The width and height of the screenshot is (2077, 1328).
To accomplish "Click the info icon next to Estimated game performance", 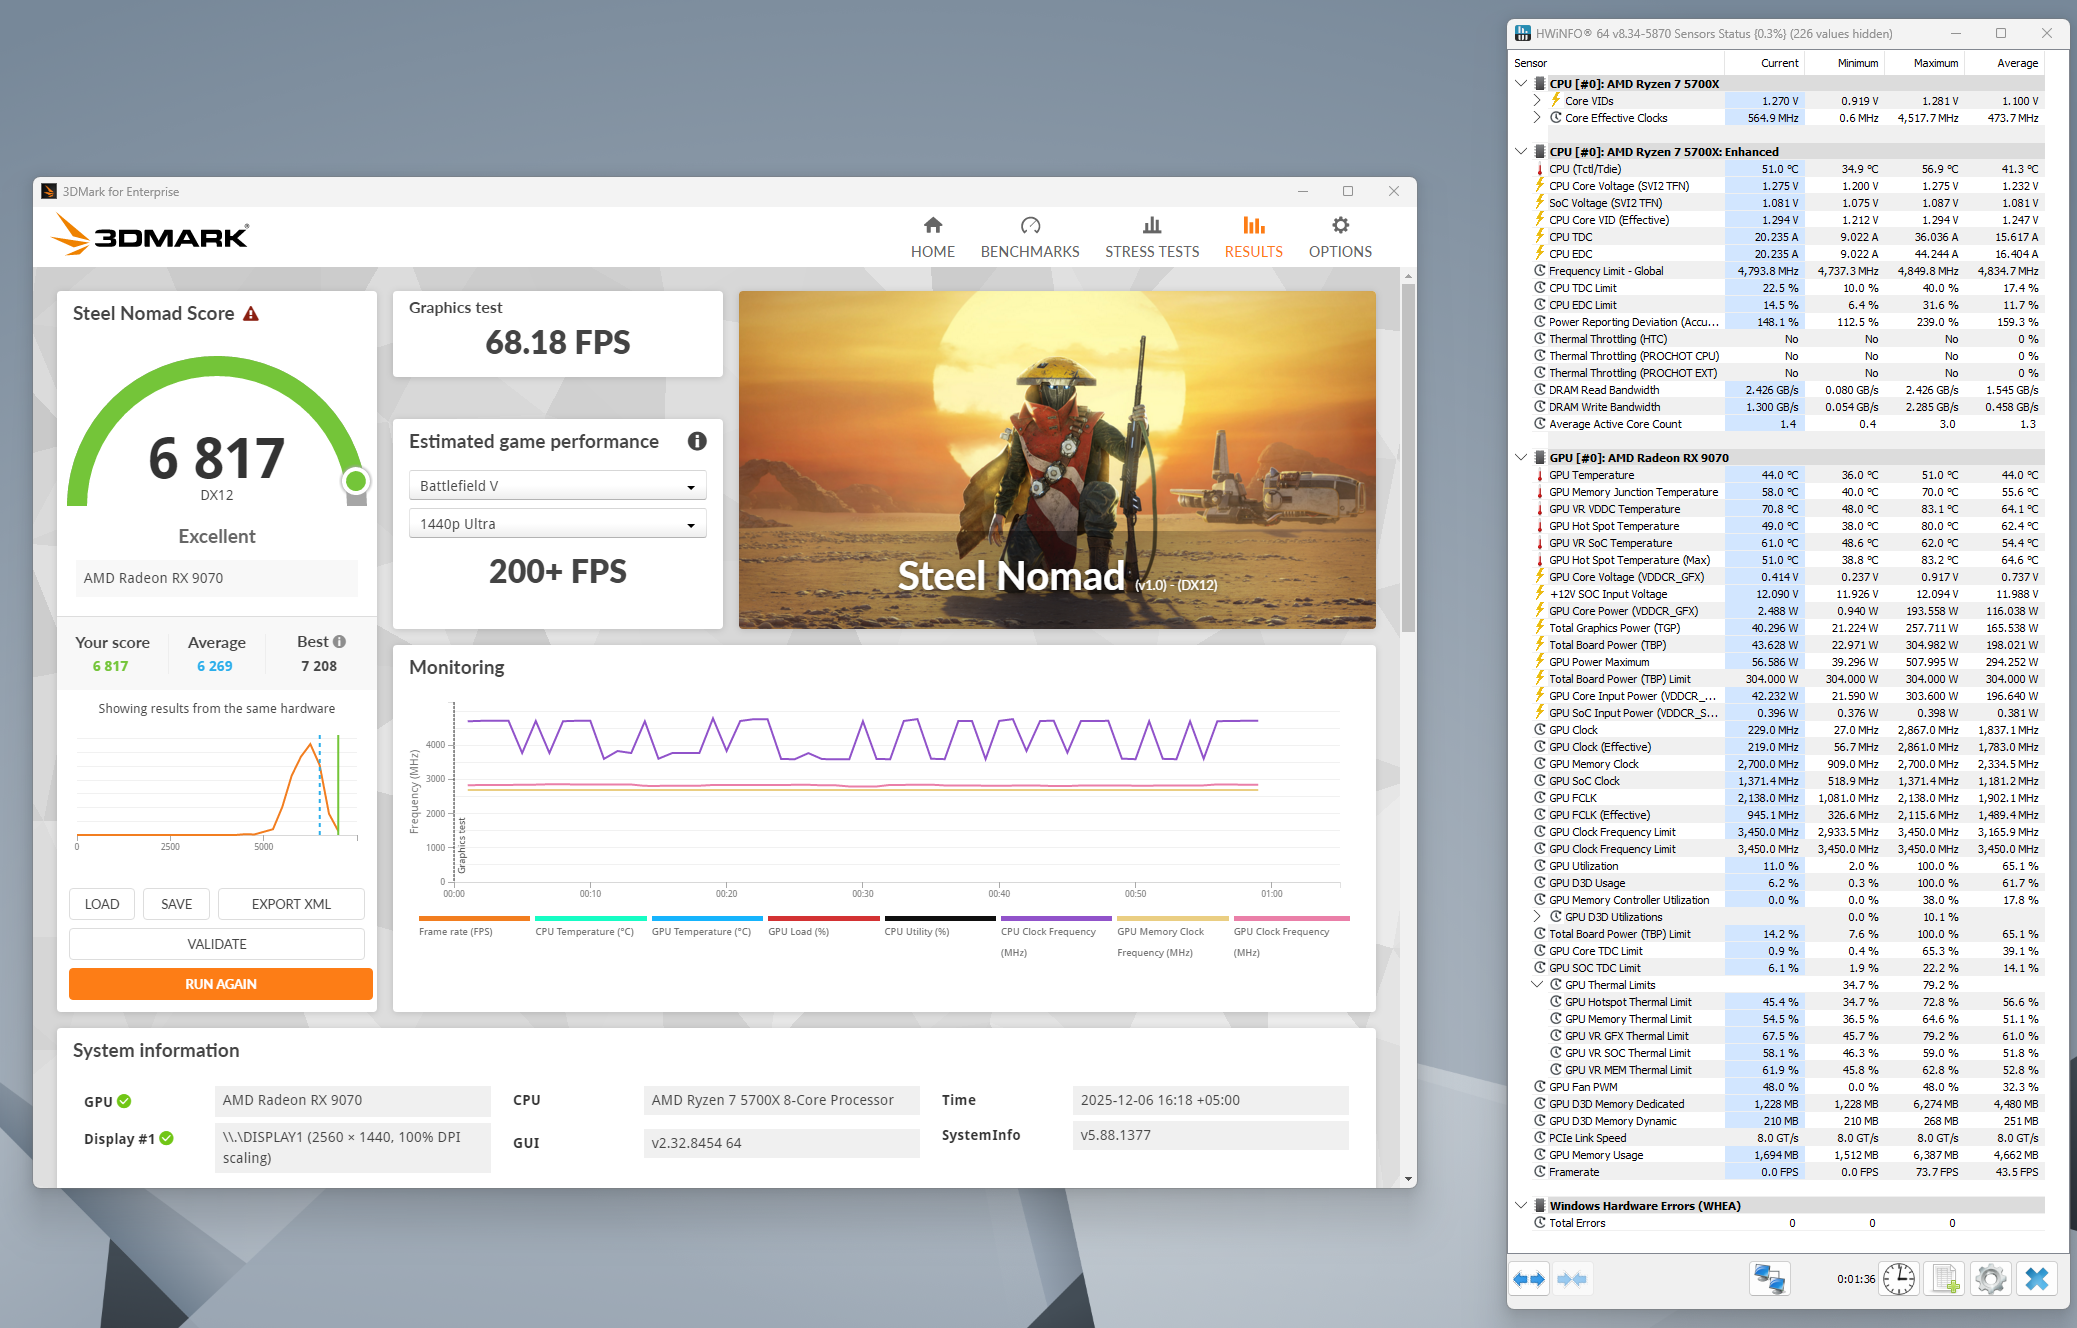I will click(x=697, y=441).
